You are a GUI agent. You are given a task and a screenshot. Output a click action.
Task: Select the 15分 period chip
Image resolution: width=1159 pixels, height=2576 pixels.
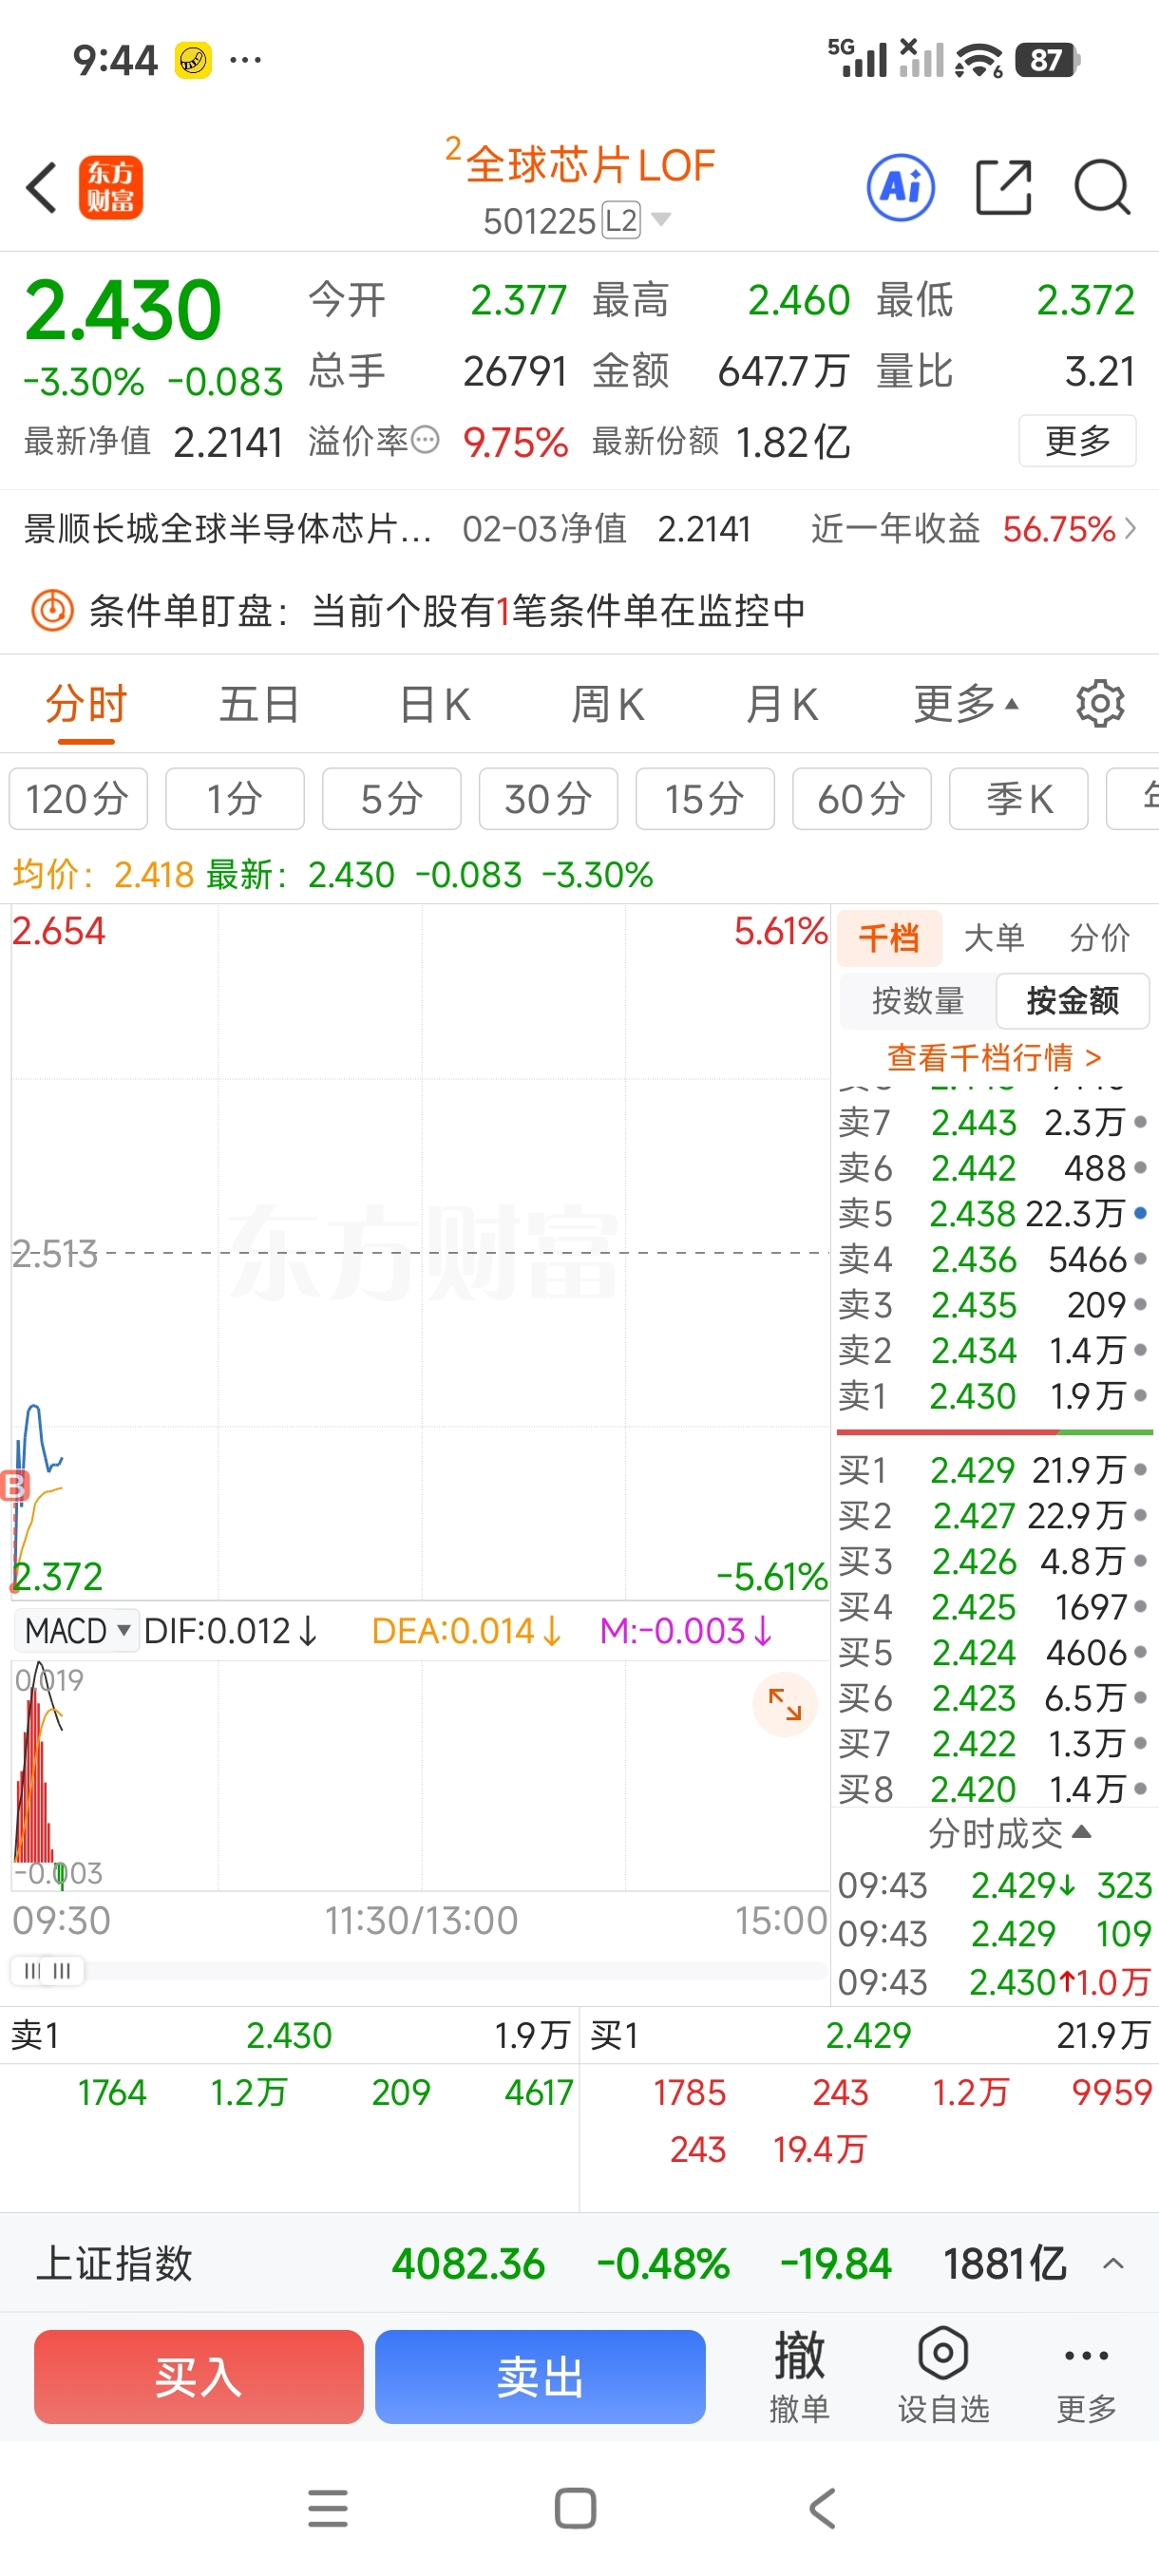point(705,799)
